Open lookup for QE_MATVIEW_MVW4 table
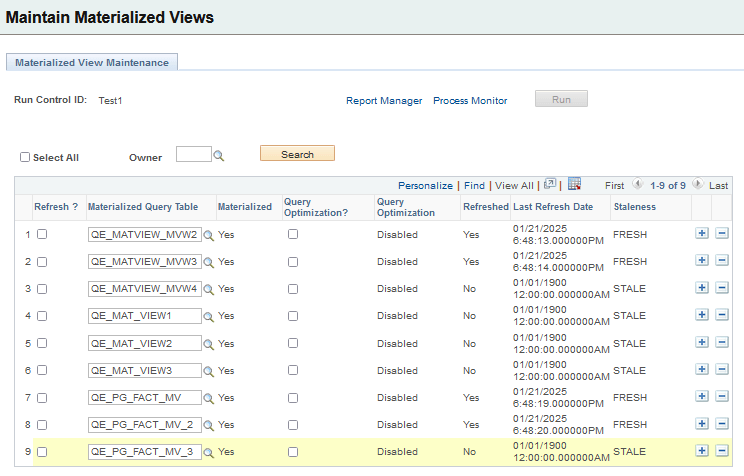744x476 pixels. 208,289
